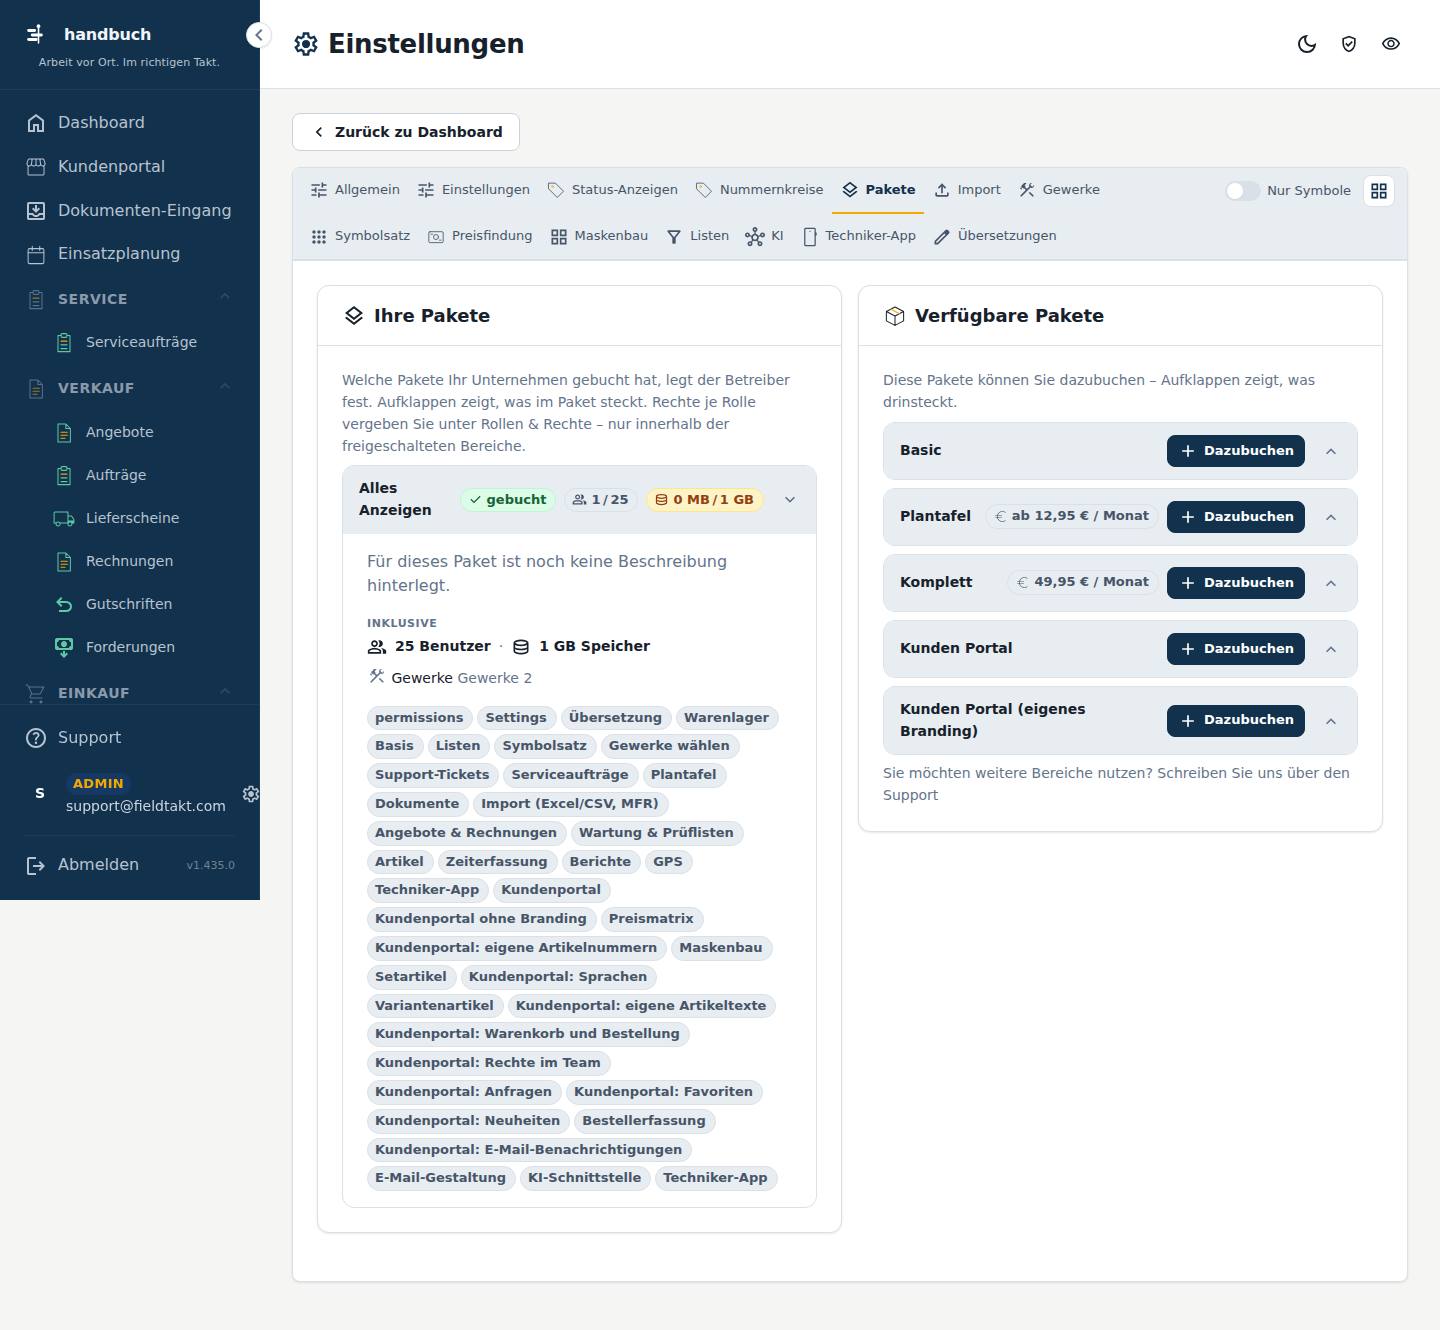Open Lieferscheine truck entry
The height and width of the screenshot is (1330, 1440).
[x=130, y=518]
